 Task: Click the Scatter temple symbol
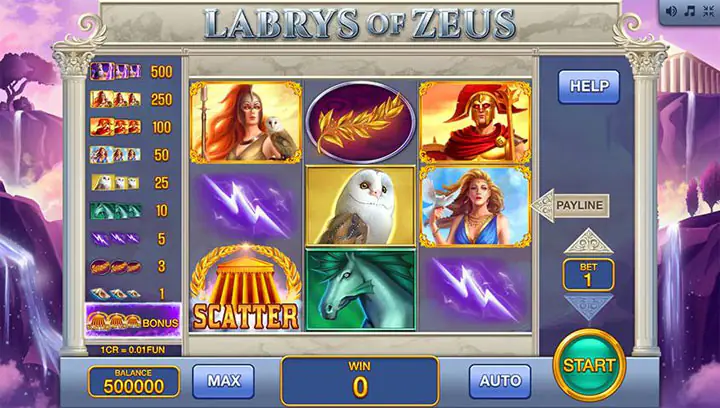246,288
